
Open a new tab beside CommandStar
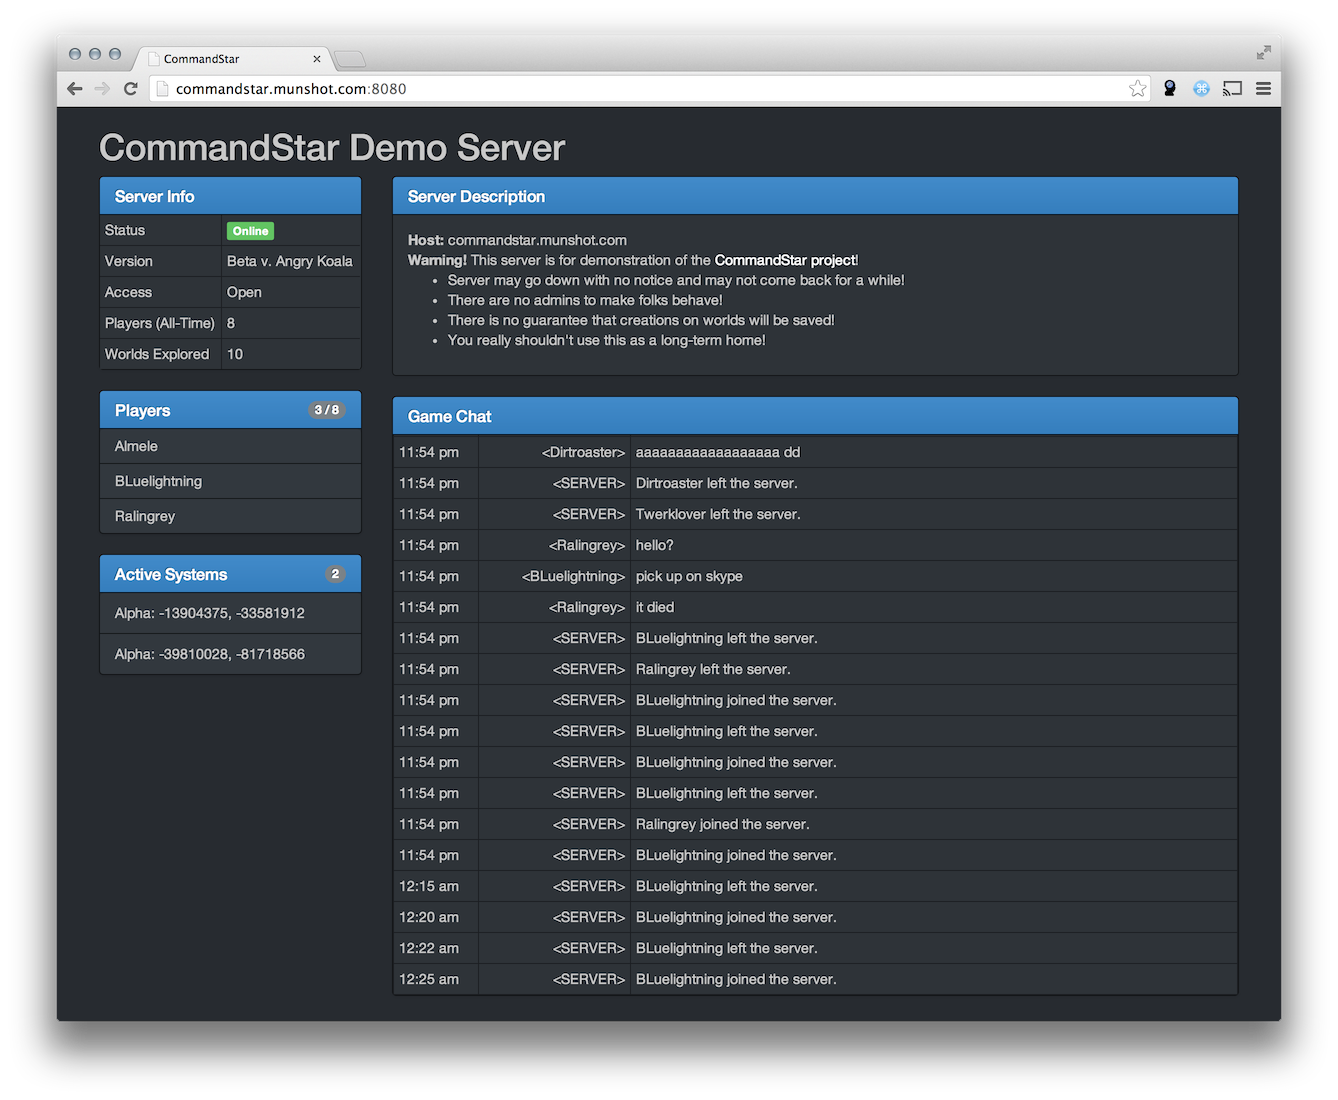coord(350,60)
